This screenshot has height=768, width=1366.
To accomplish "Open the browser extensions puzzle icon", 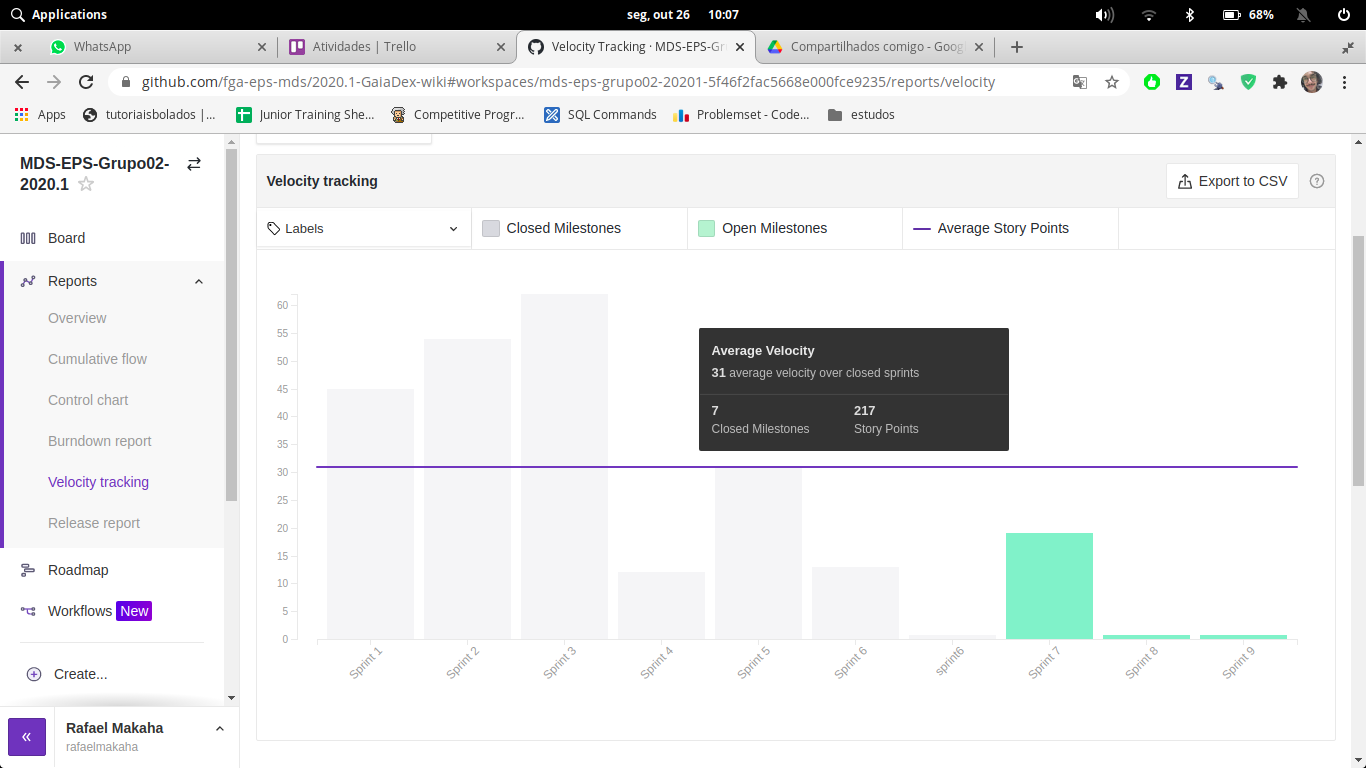I will tap(1280, 82).
